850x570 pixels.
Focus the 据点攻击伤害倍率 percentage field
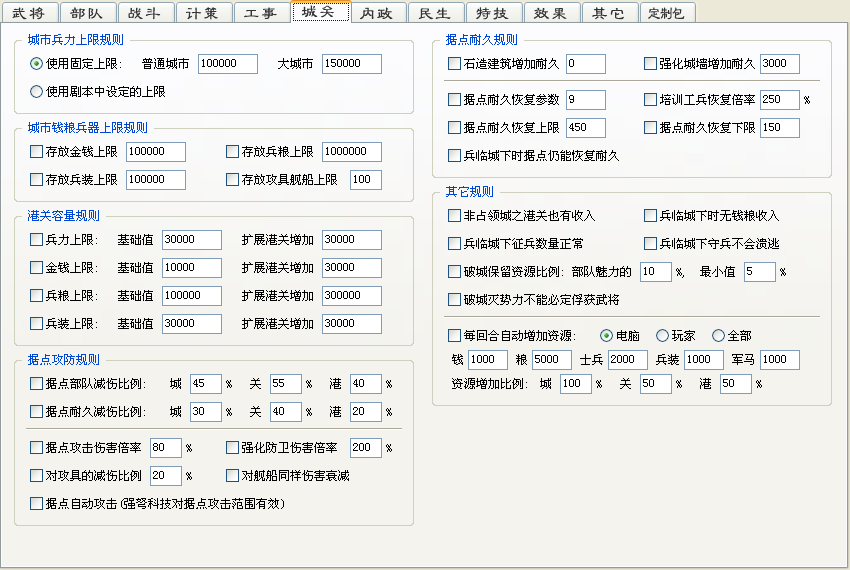[x=165, y=448]
